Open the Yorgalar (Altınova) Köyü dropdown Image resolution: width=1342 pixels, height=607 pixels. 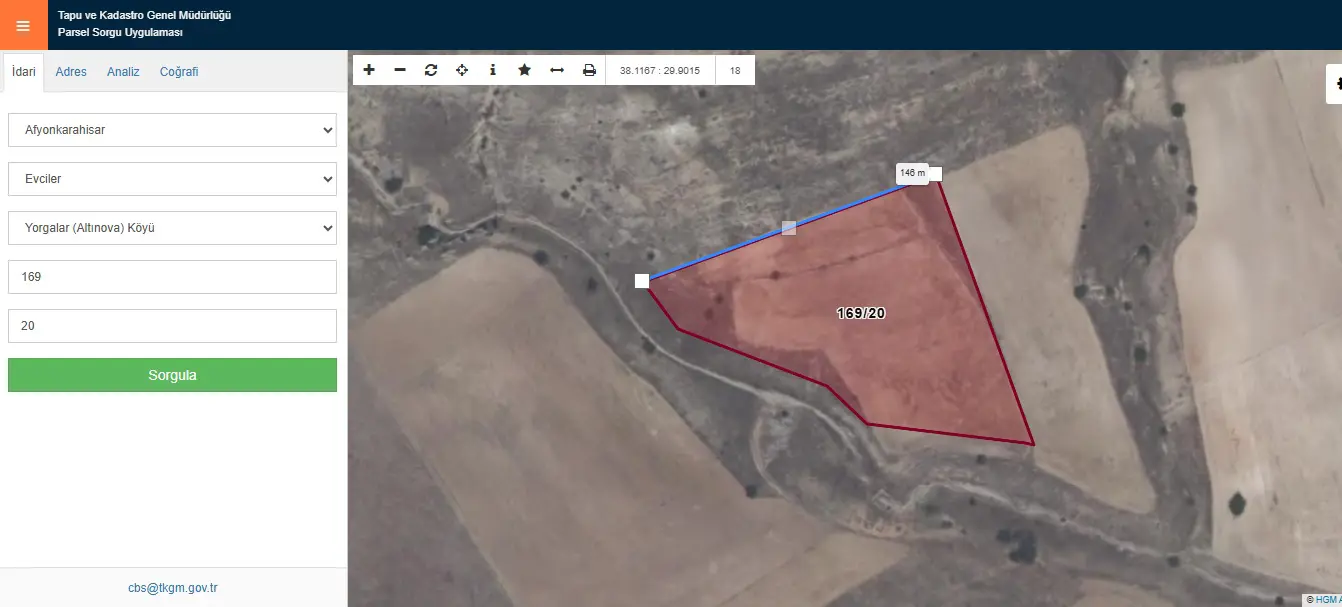coord(172,228)
